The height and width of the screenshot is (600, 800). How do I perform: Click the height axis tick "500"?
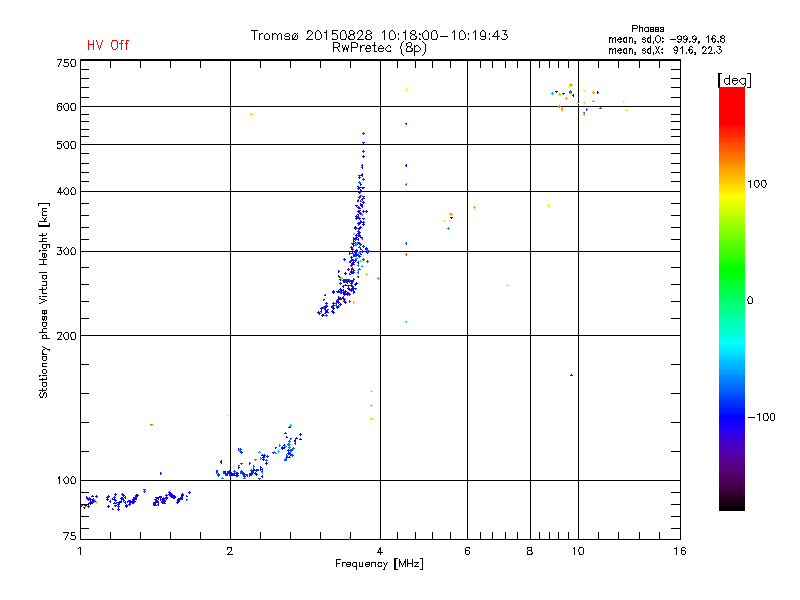coord(66,145)
